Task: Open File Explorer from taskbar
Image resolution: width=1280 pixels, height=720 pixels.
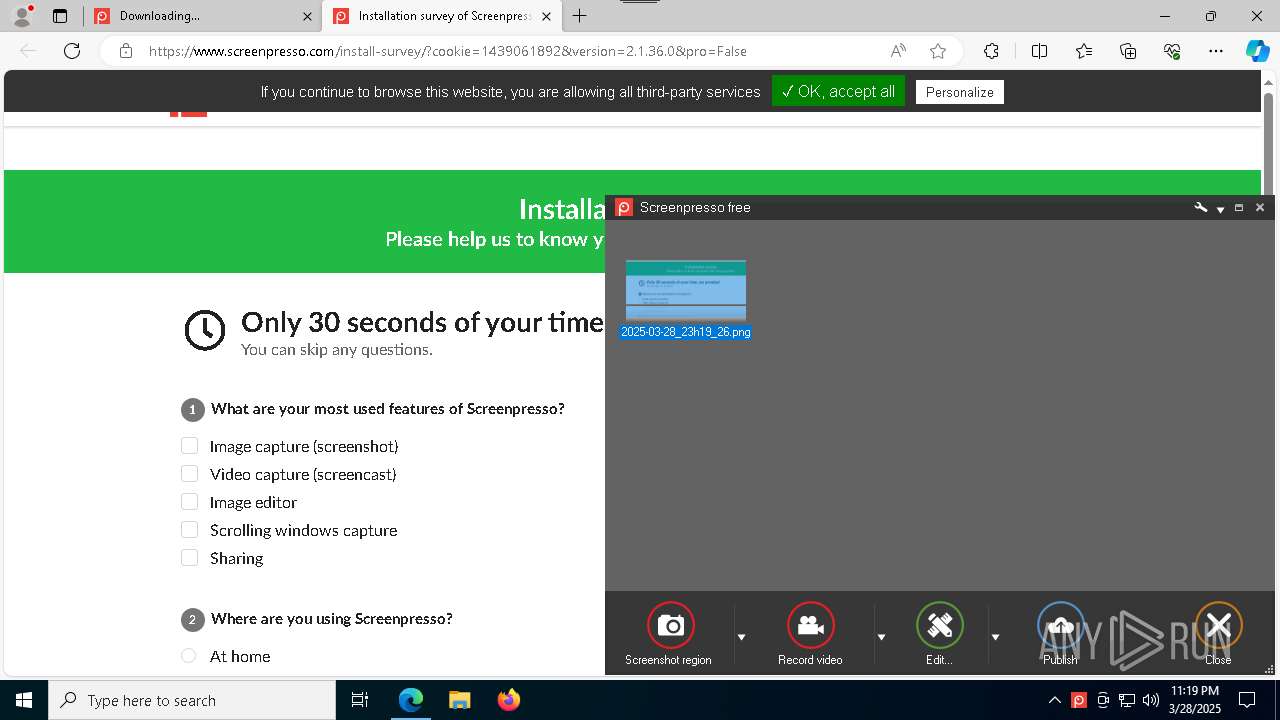Action: pos(459,700)
